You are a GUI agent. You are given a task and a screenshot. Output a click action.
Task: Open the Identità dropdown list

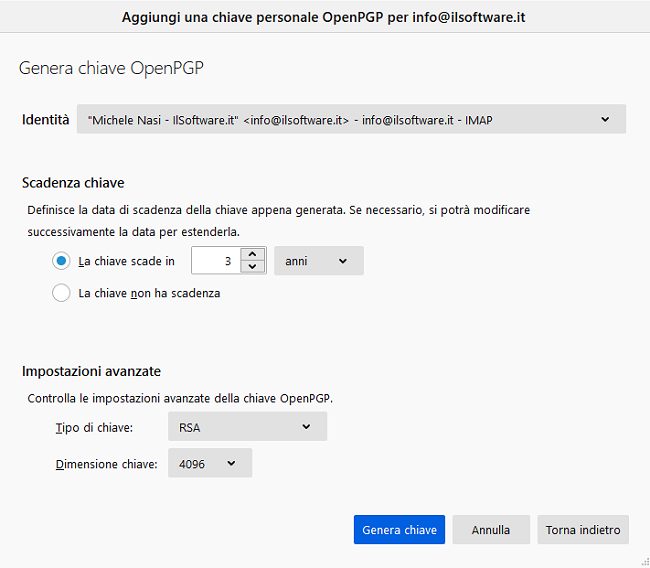click(x=351, y=119)
